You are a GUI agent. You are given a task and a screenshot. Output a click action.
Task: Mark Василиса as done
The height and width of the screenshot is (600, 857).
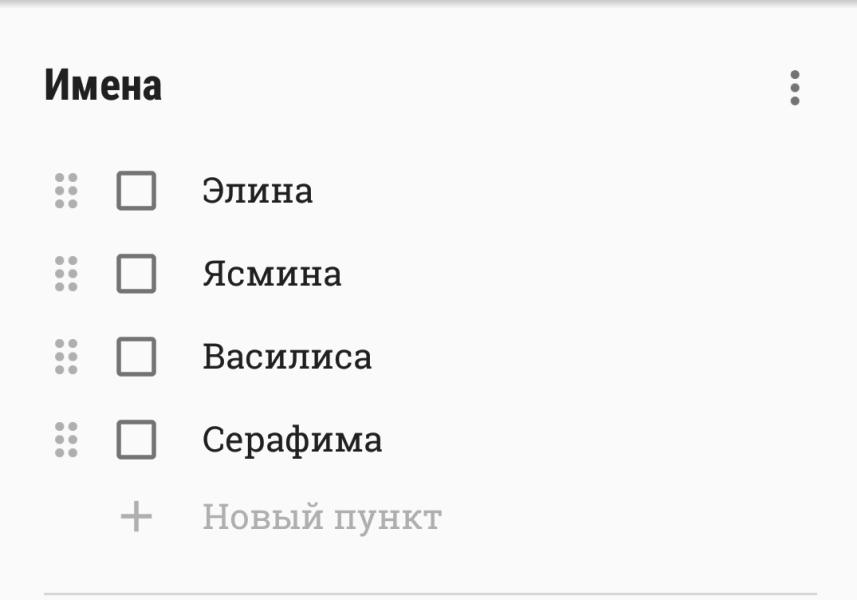(x=136, y=357)
